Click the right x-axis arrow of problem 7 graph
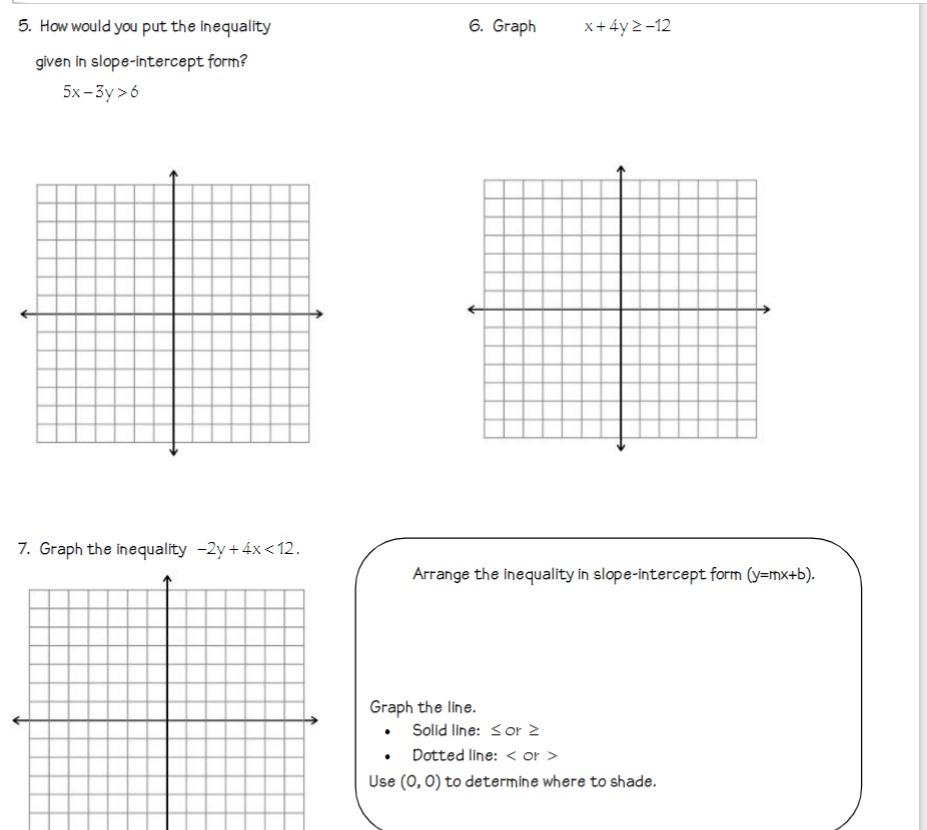Screen dimensions: 927x830 [314, 720]
